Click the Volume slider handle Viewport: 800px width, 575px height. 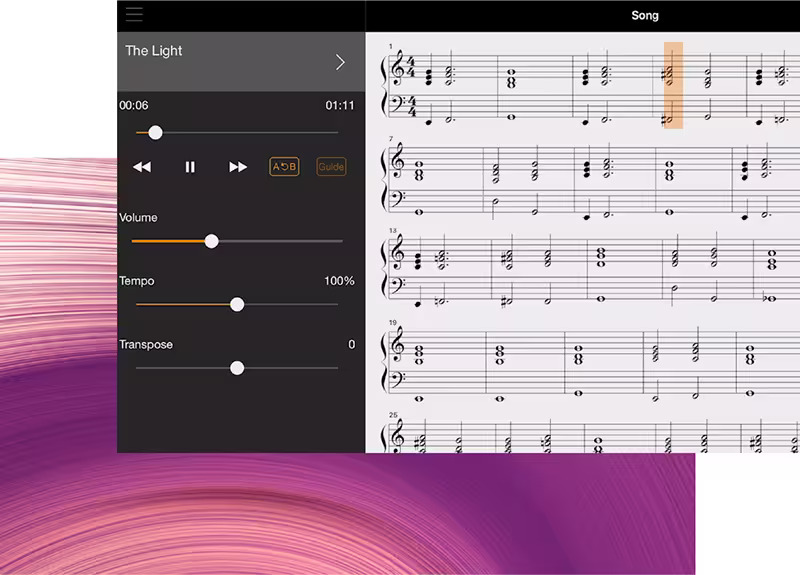point(211,241)
